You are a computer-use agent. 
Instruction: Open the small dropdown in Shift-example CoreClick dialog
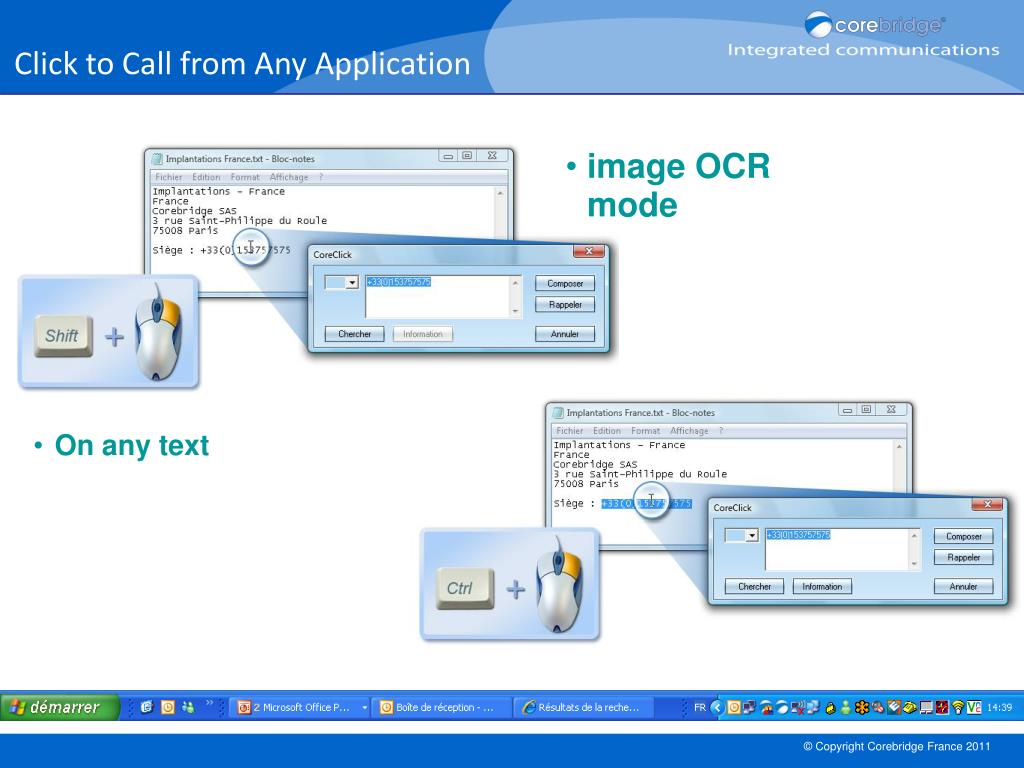tap(352, 283)
